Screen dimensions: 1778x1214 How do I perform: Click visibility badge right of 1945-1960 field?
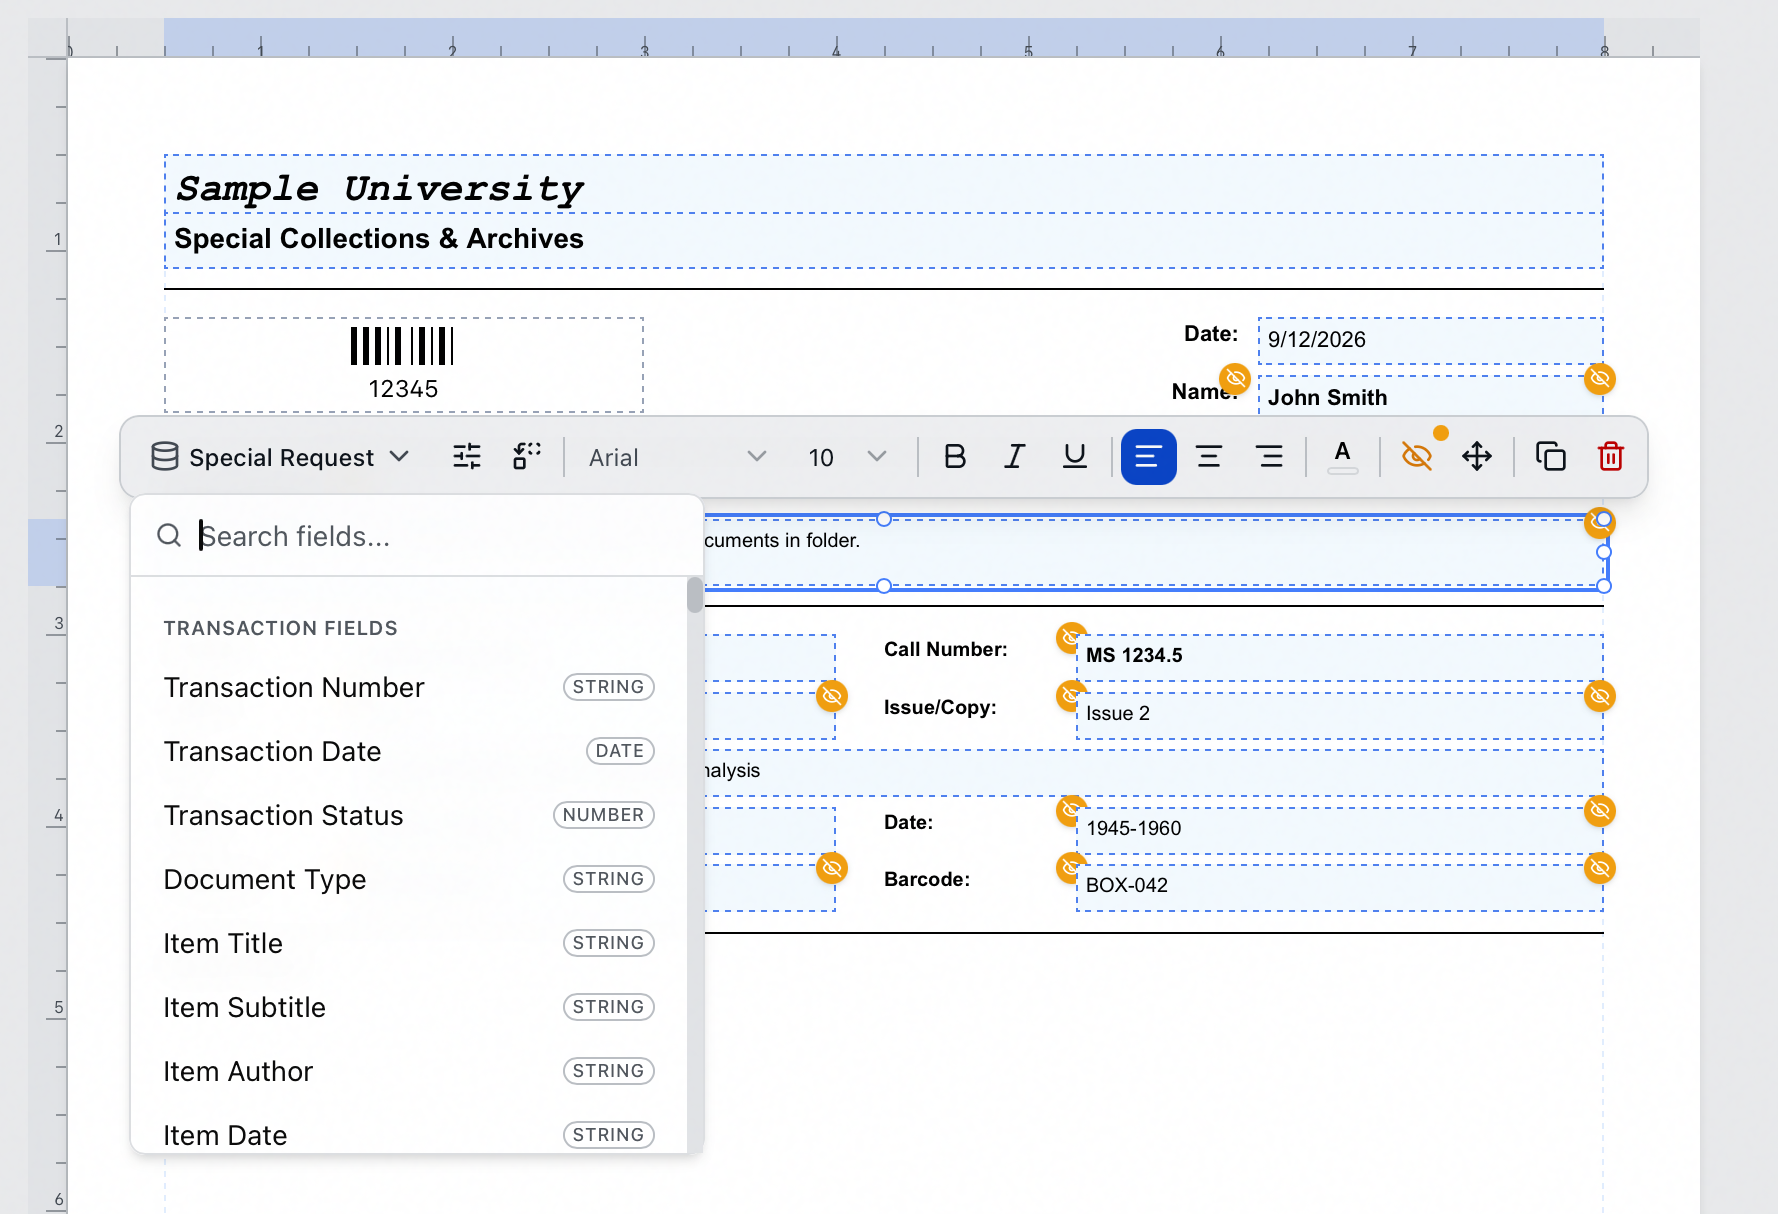tap(1600, 810)
